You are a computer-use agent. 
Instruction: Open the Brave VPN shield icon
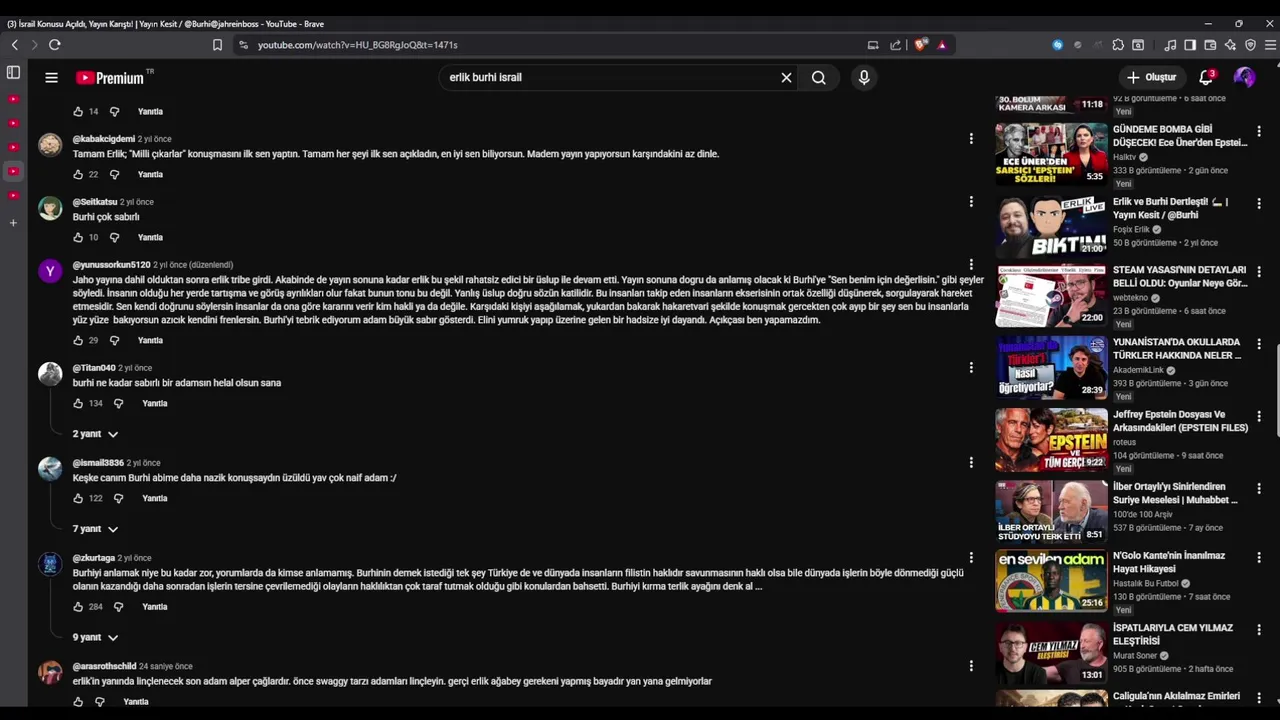click(x=1250, y=45)
